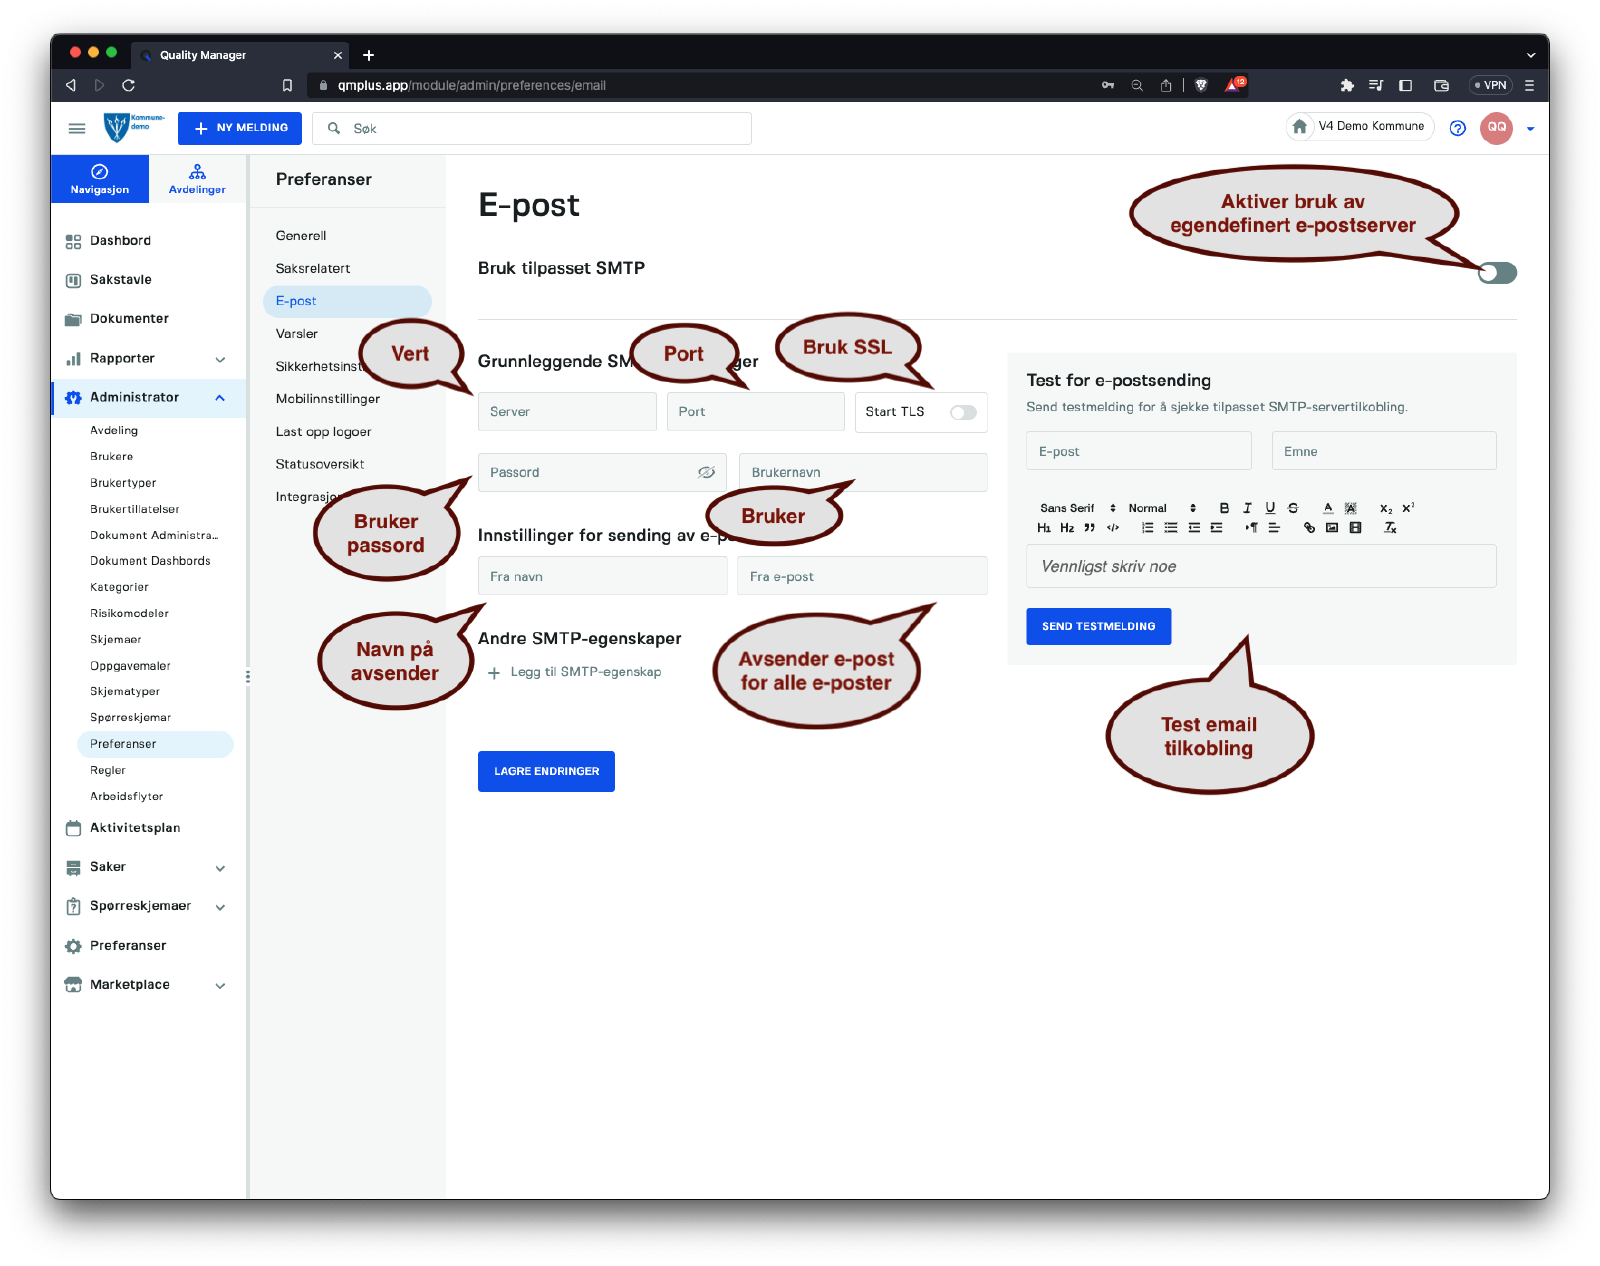Click the insert image icon in editor toolbar

tap(1332, 528)
